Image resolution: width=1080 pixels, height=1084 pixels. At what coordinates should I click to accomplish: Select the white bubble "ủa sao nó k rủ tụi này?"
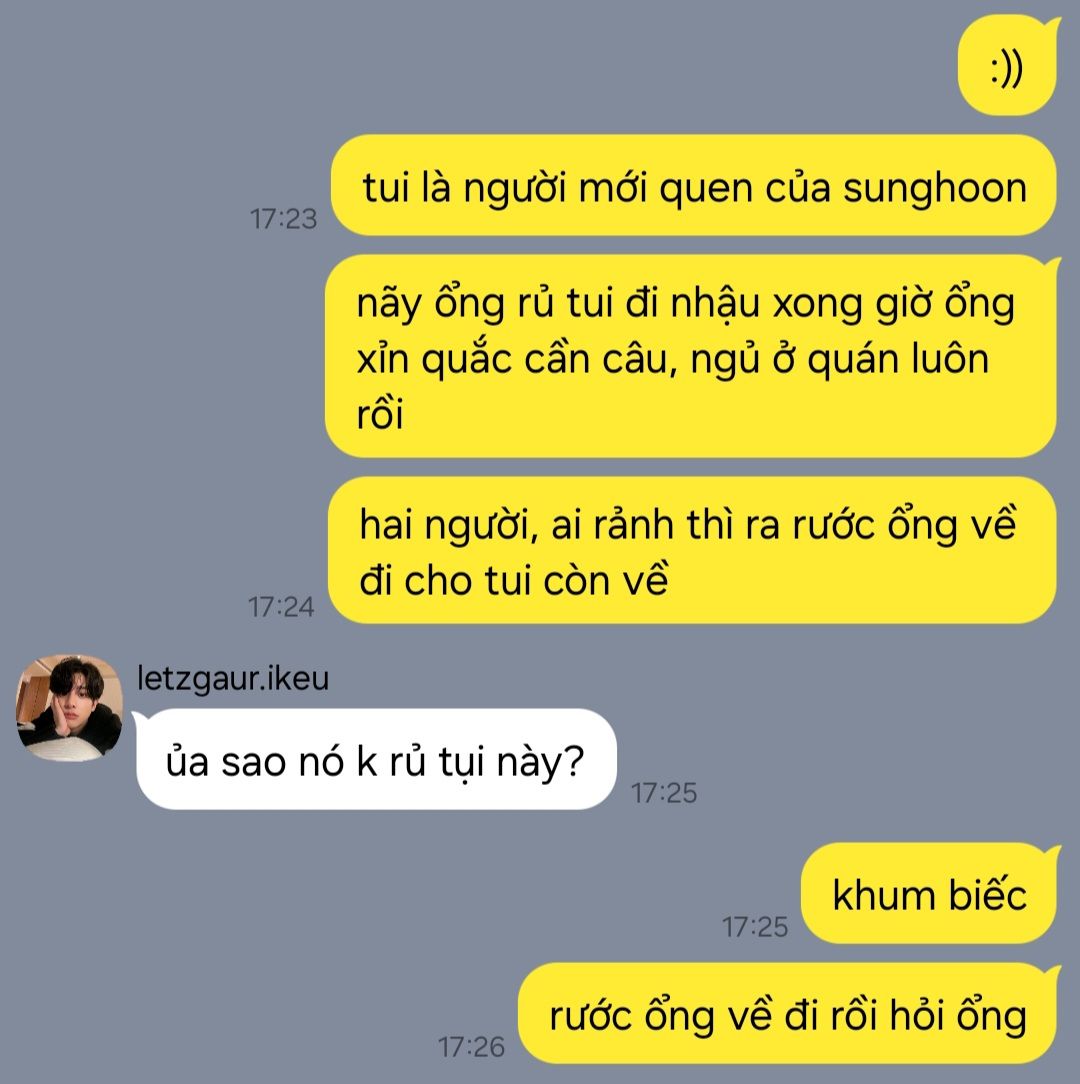[375, 760]
